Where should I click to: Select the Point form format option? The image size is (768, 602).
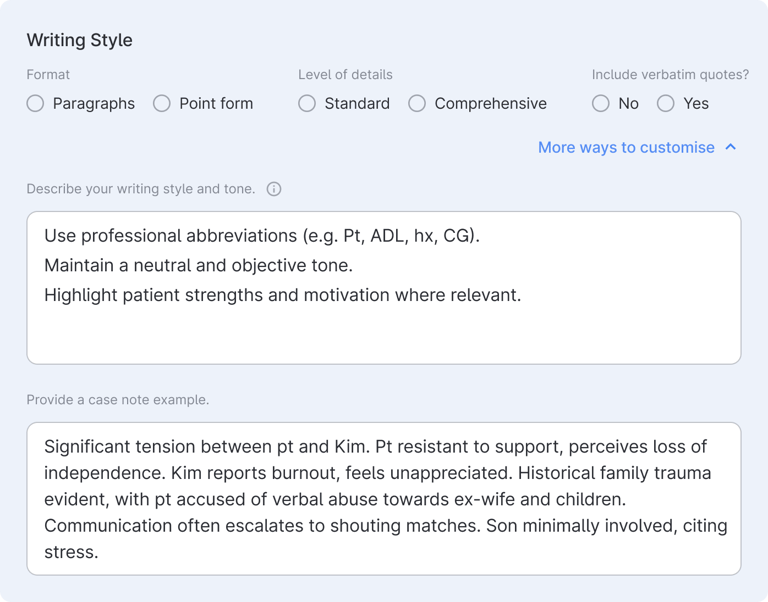pos(162,103)
